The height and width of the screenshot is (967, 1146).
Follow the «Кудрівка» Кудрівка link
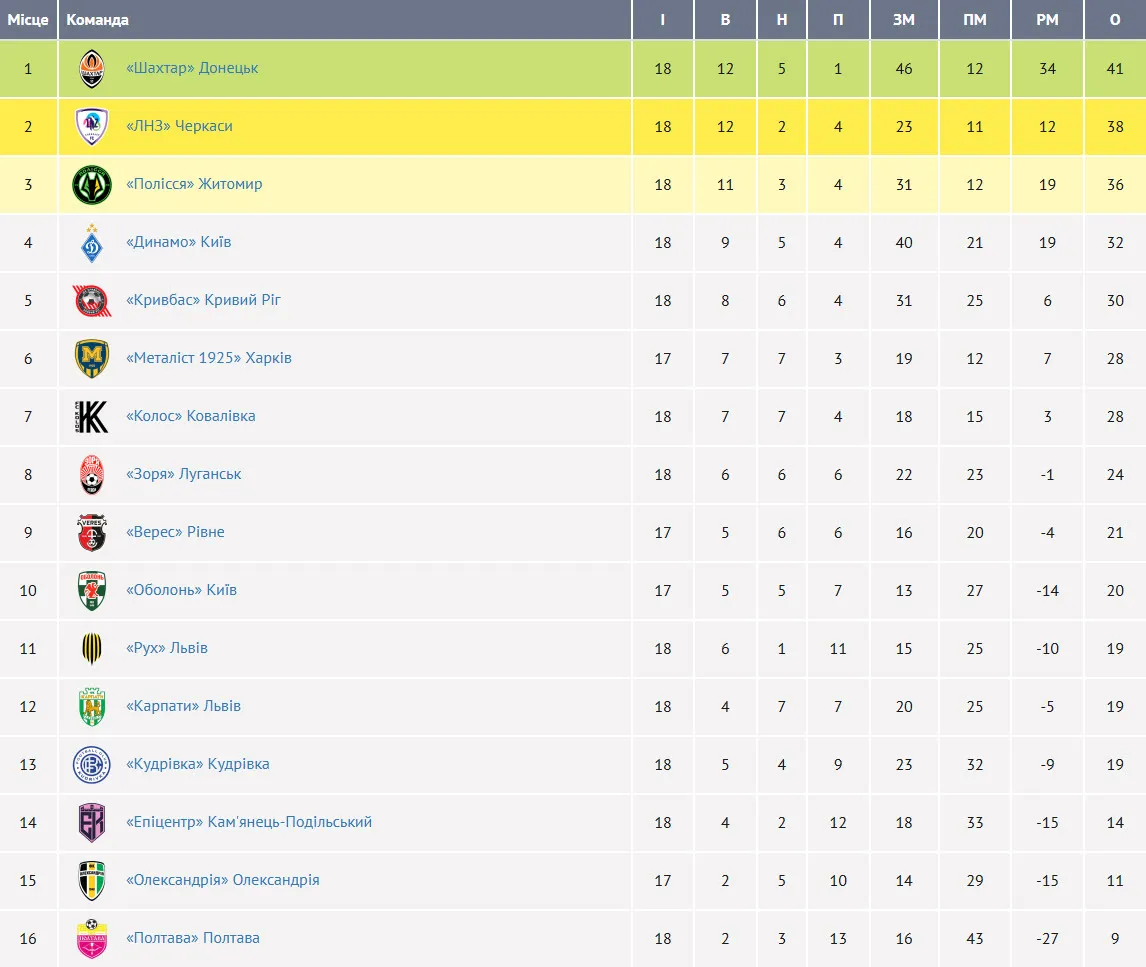(x=197, y=764)
